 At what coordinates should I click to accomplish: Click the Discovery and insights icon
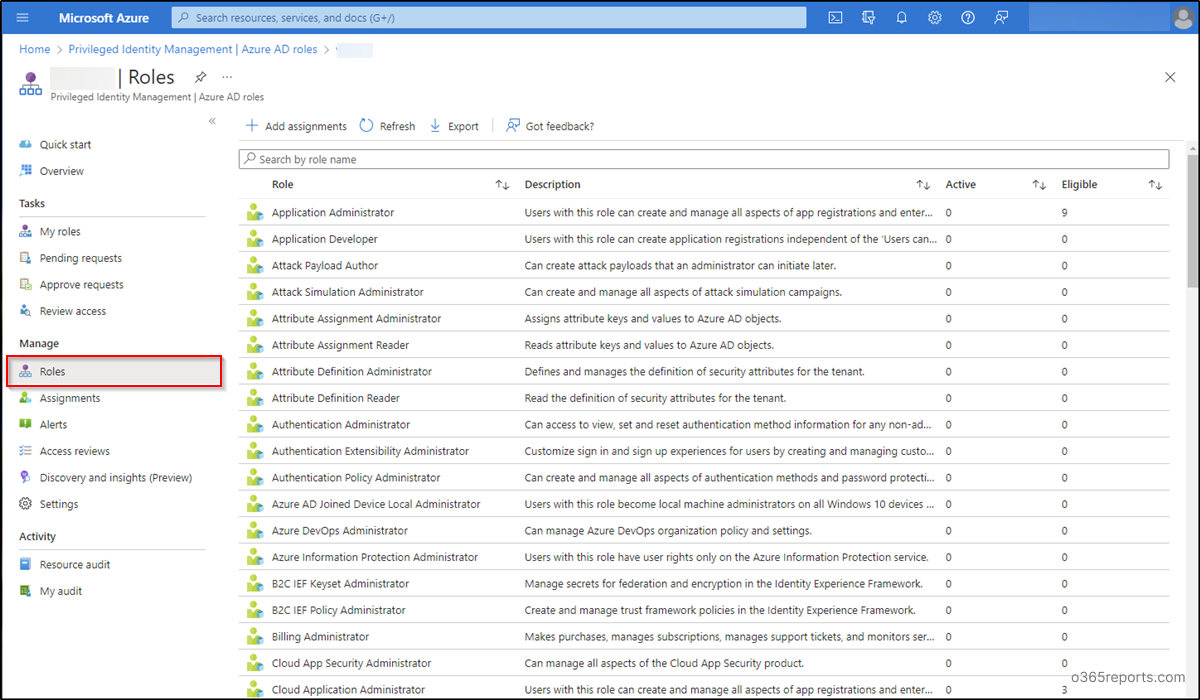point(26,477)
